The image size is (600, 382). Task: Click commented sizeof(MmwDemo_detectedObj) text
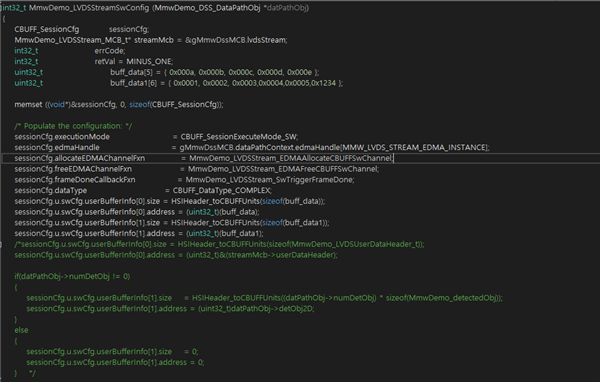tap(442, 298)
